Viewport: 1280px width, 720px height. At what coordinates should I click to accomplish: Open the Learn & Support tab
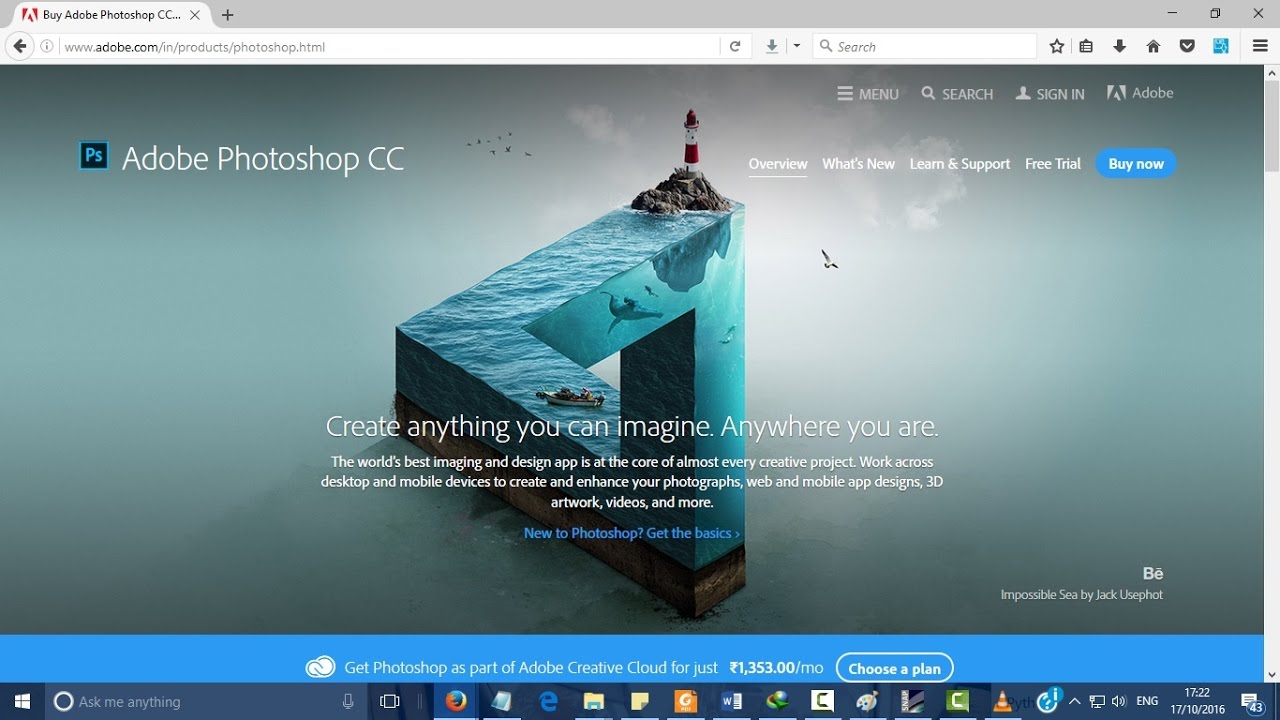click(960, 164)
